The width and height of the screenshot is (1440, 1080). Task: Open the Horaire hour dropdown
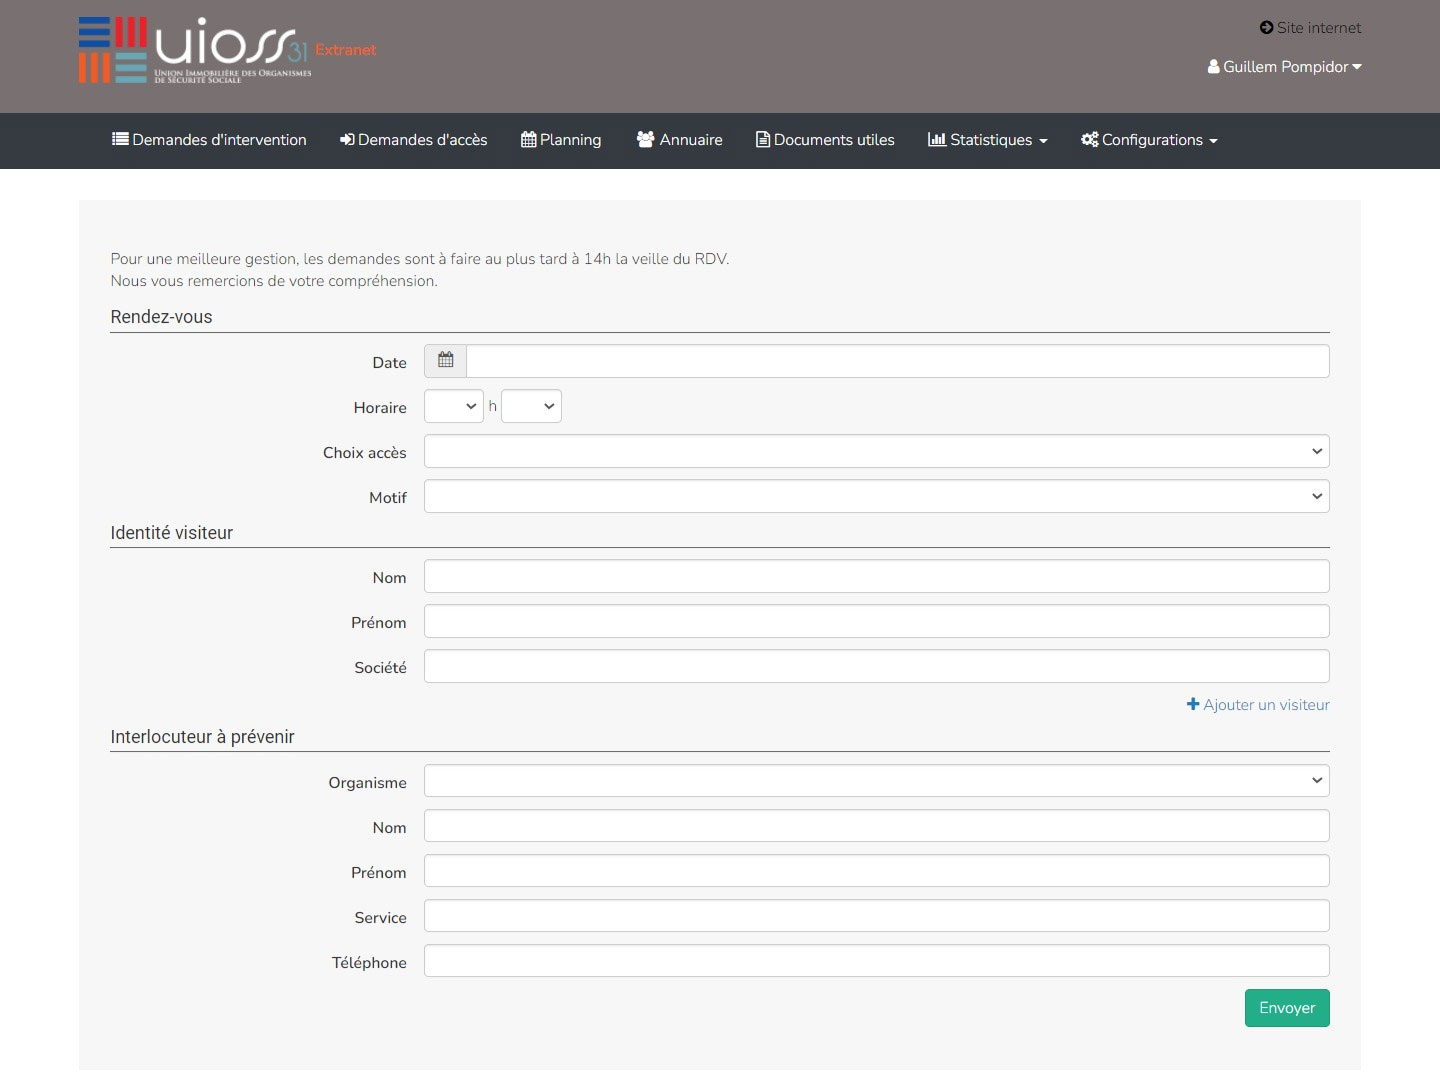click(454, 406)
